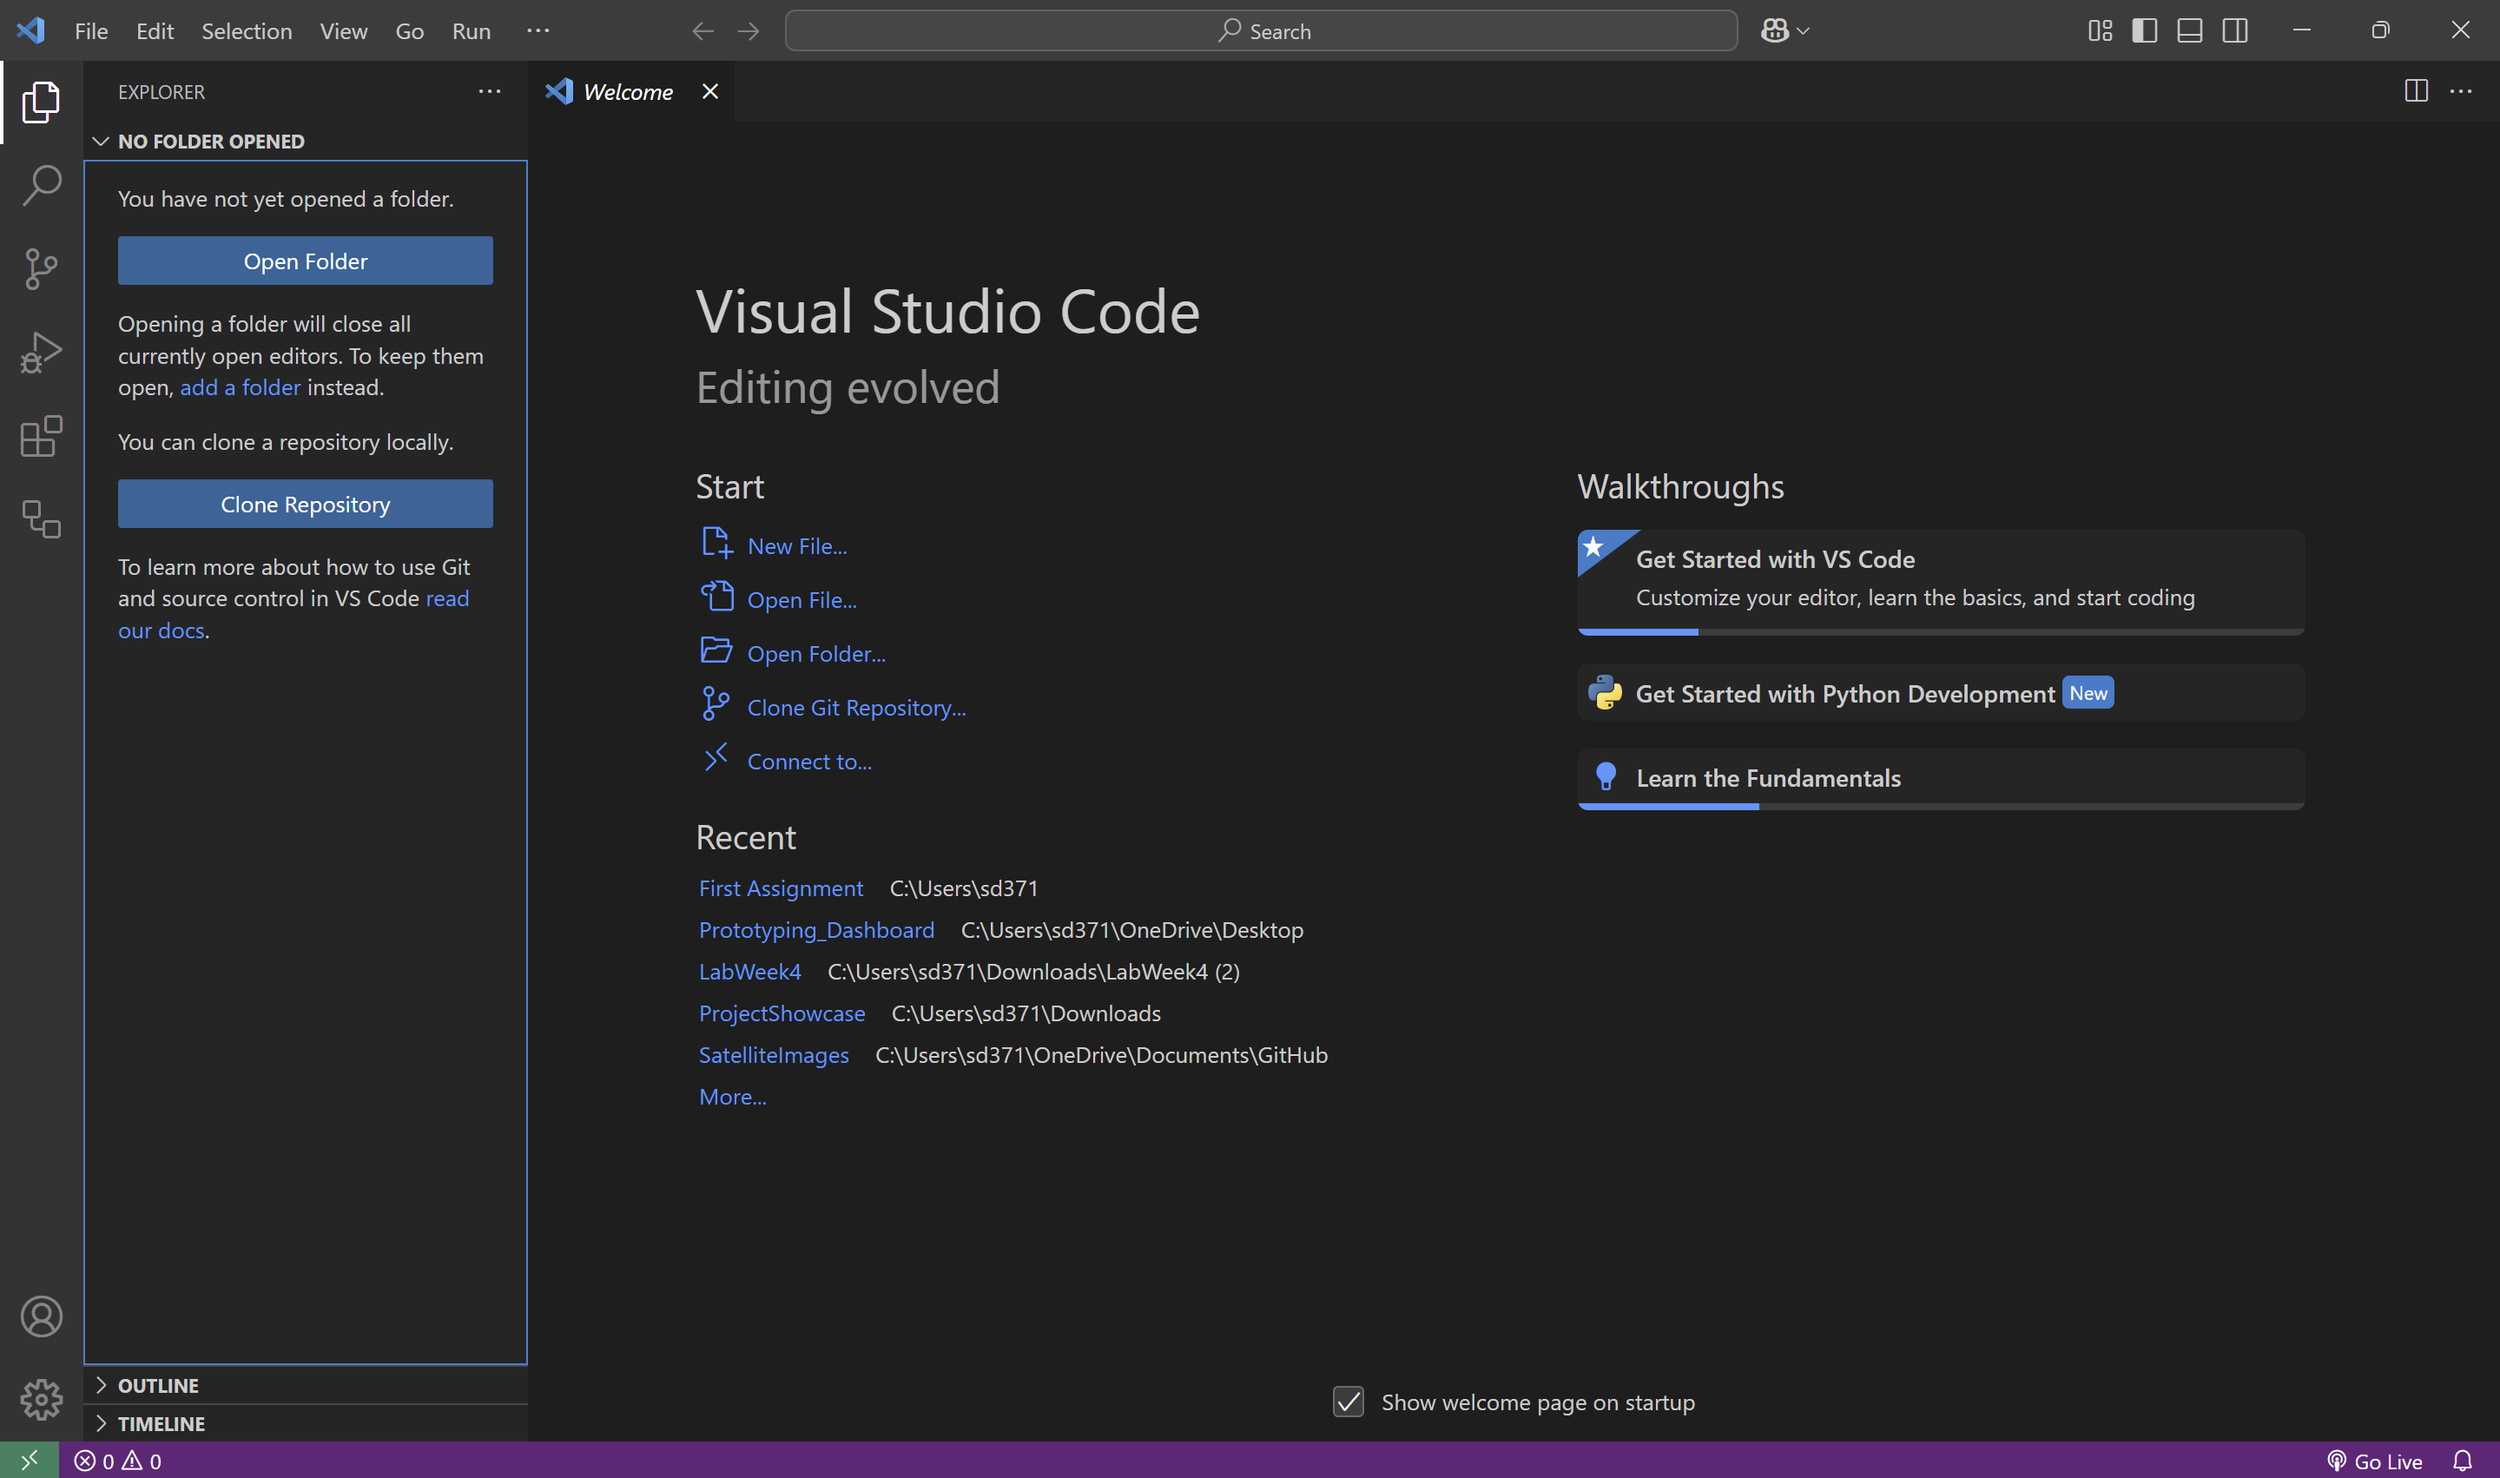
Task: Click the command center Search field
Action: tap(1261, 31)
